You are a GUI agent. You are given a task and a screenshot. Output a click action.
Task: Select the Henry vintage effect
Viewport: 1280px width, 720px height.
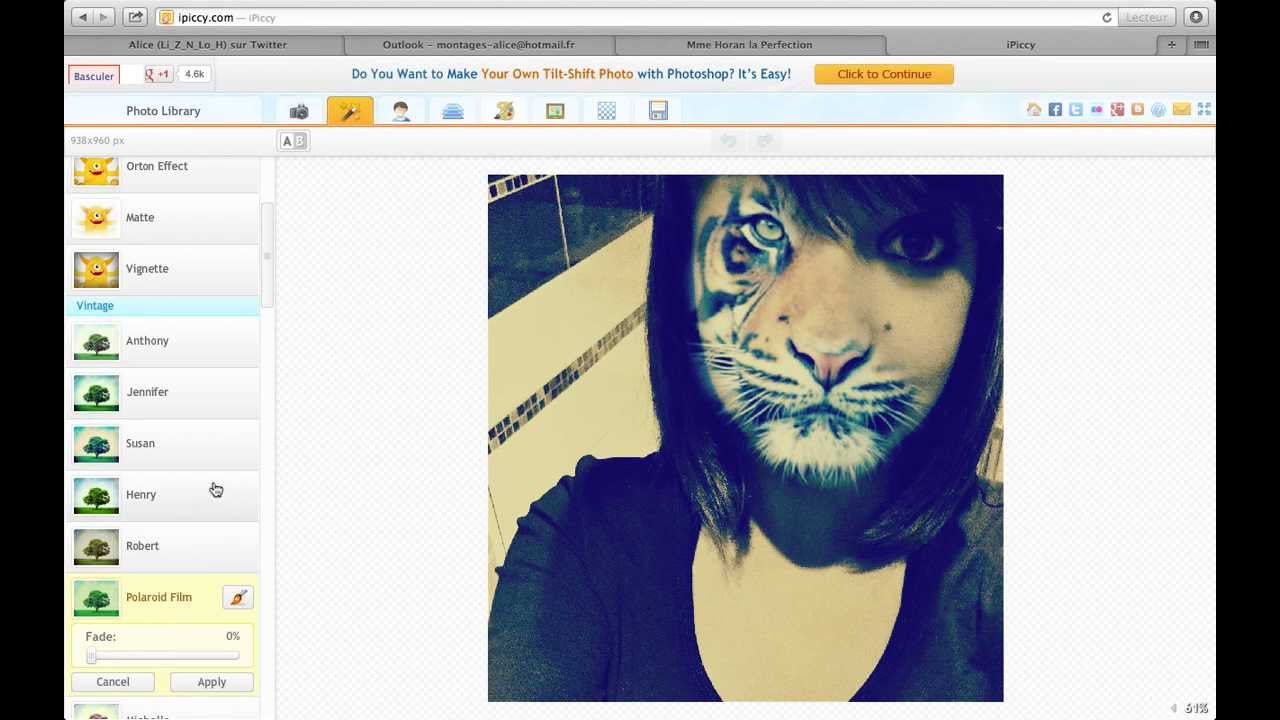tap(165, 495)
